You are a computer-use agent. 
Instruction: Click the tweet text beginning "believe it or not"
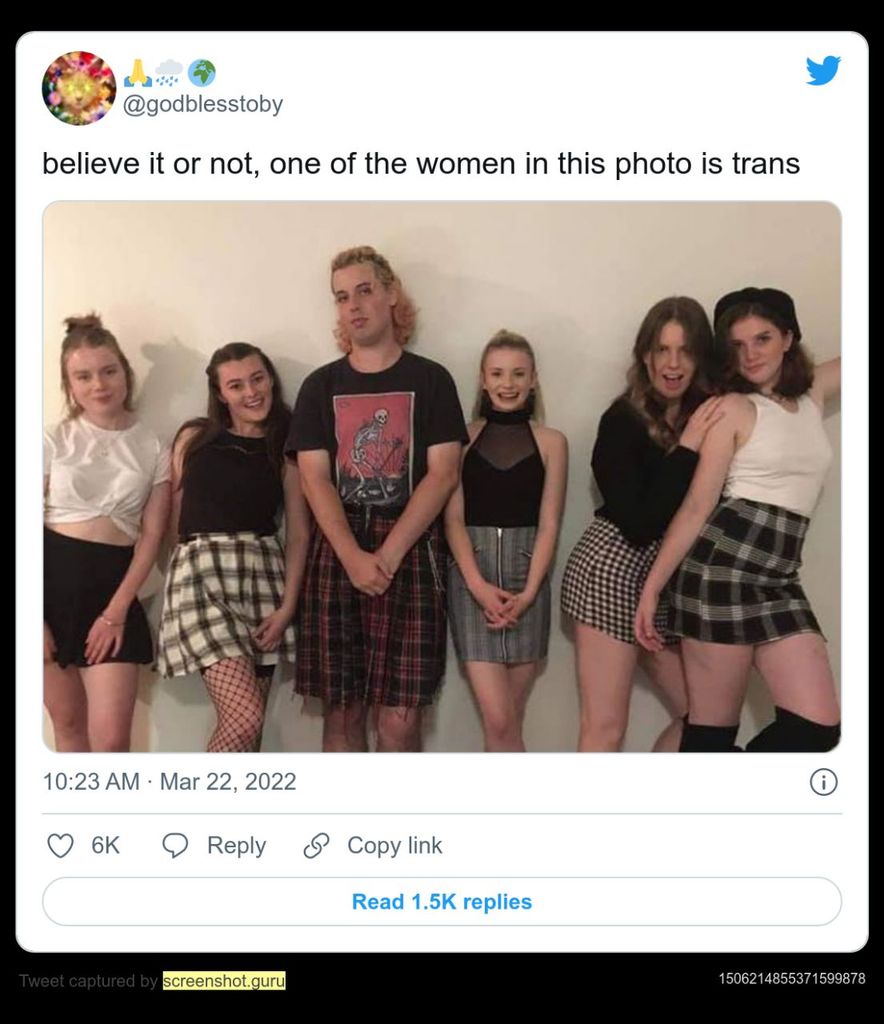(x=421, y=164)
